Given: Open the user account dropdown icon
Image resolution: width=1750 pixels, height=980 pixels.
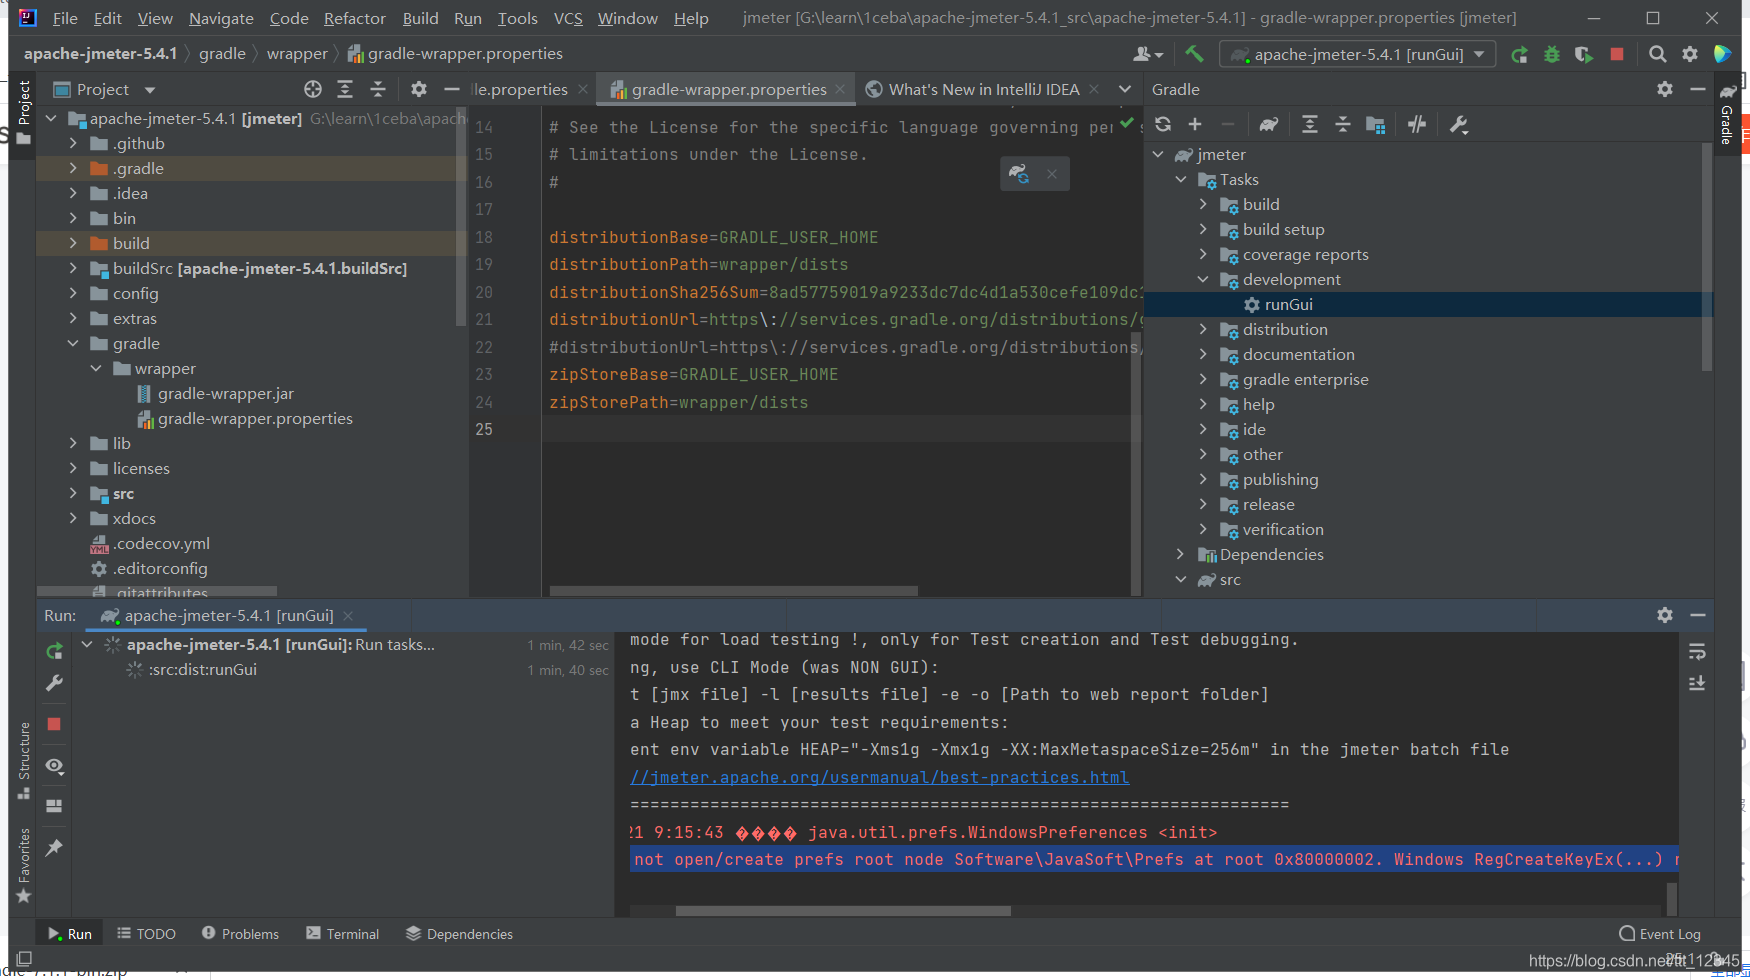Looking at the screenshot, I should point(1148,54).
